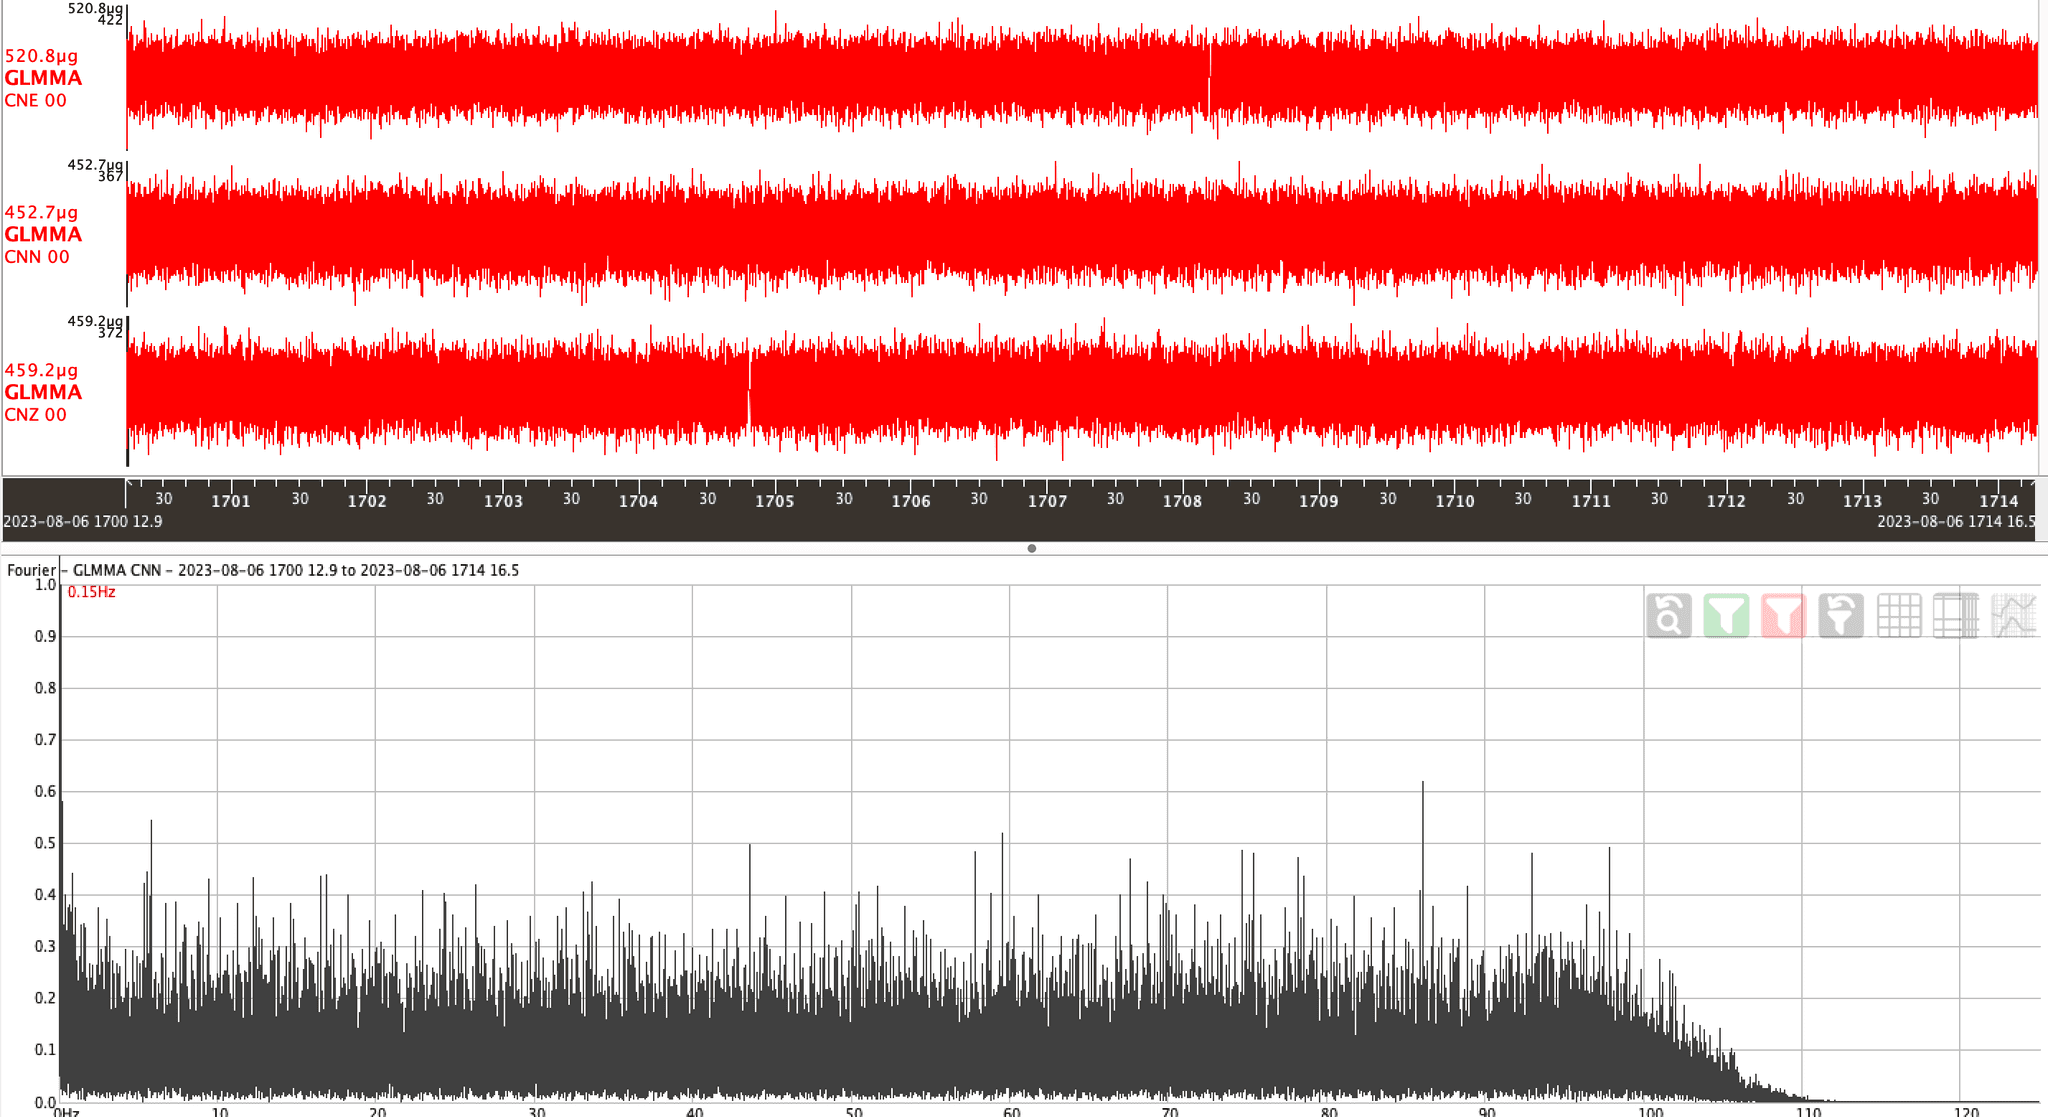Click the 452.7µg amplitude label on CNN trace
This screenshot has width=2048, height=1117.
click(41, 212)
